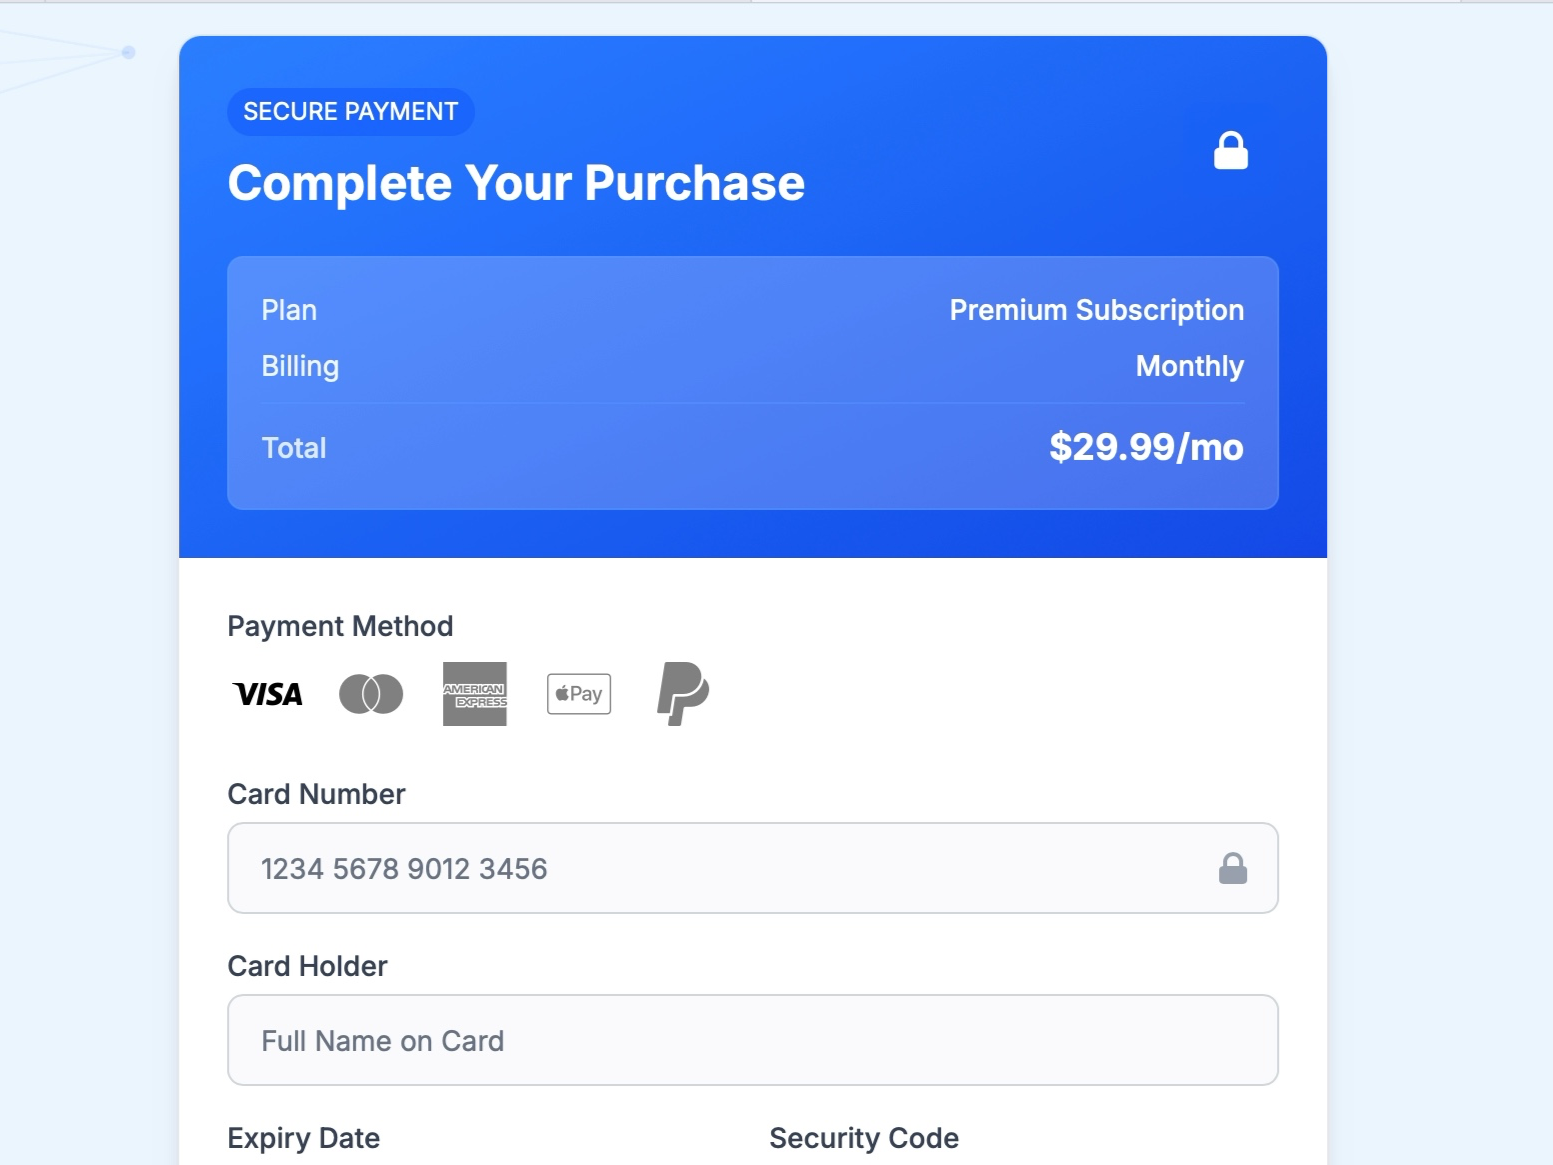The height and width of the screenshot is (1165, 1553).
Task: Click the lock icon in the blue header
Action: pyautogui.click(x=1231, y=150)
